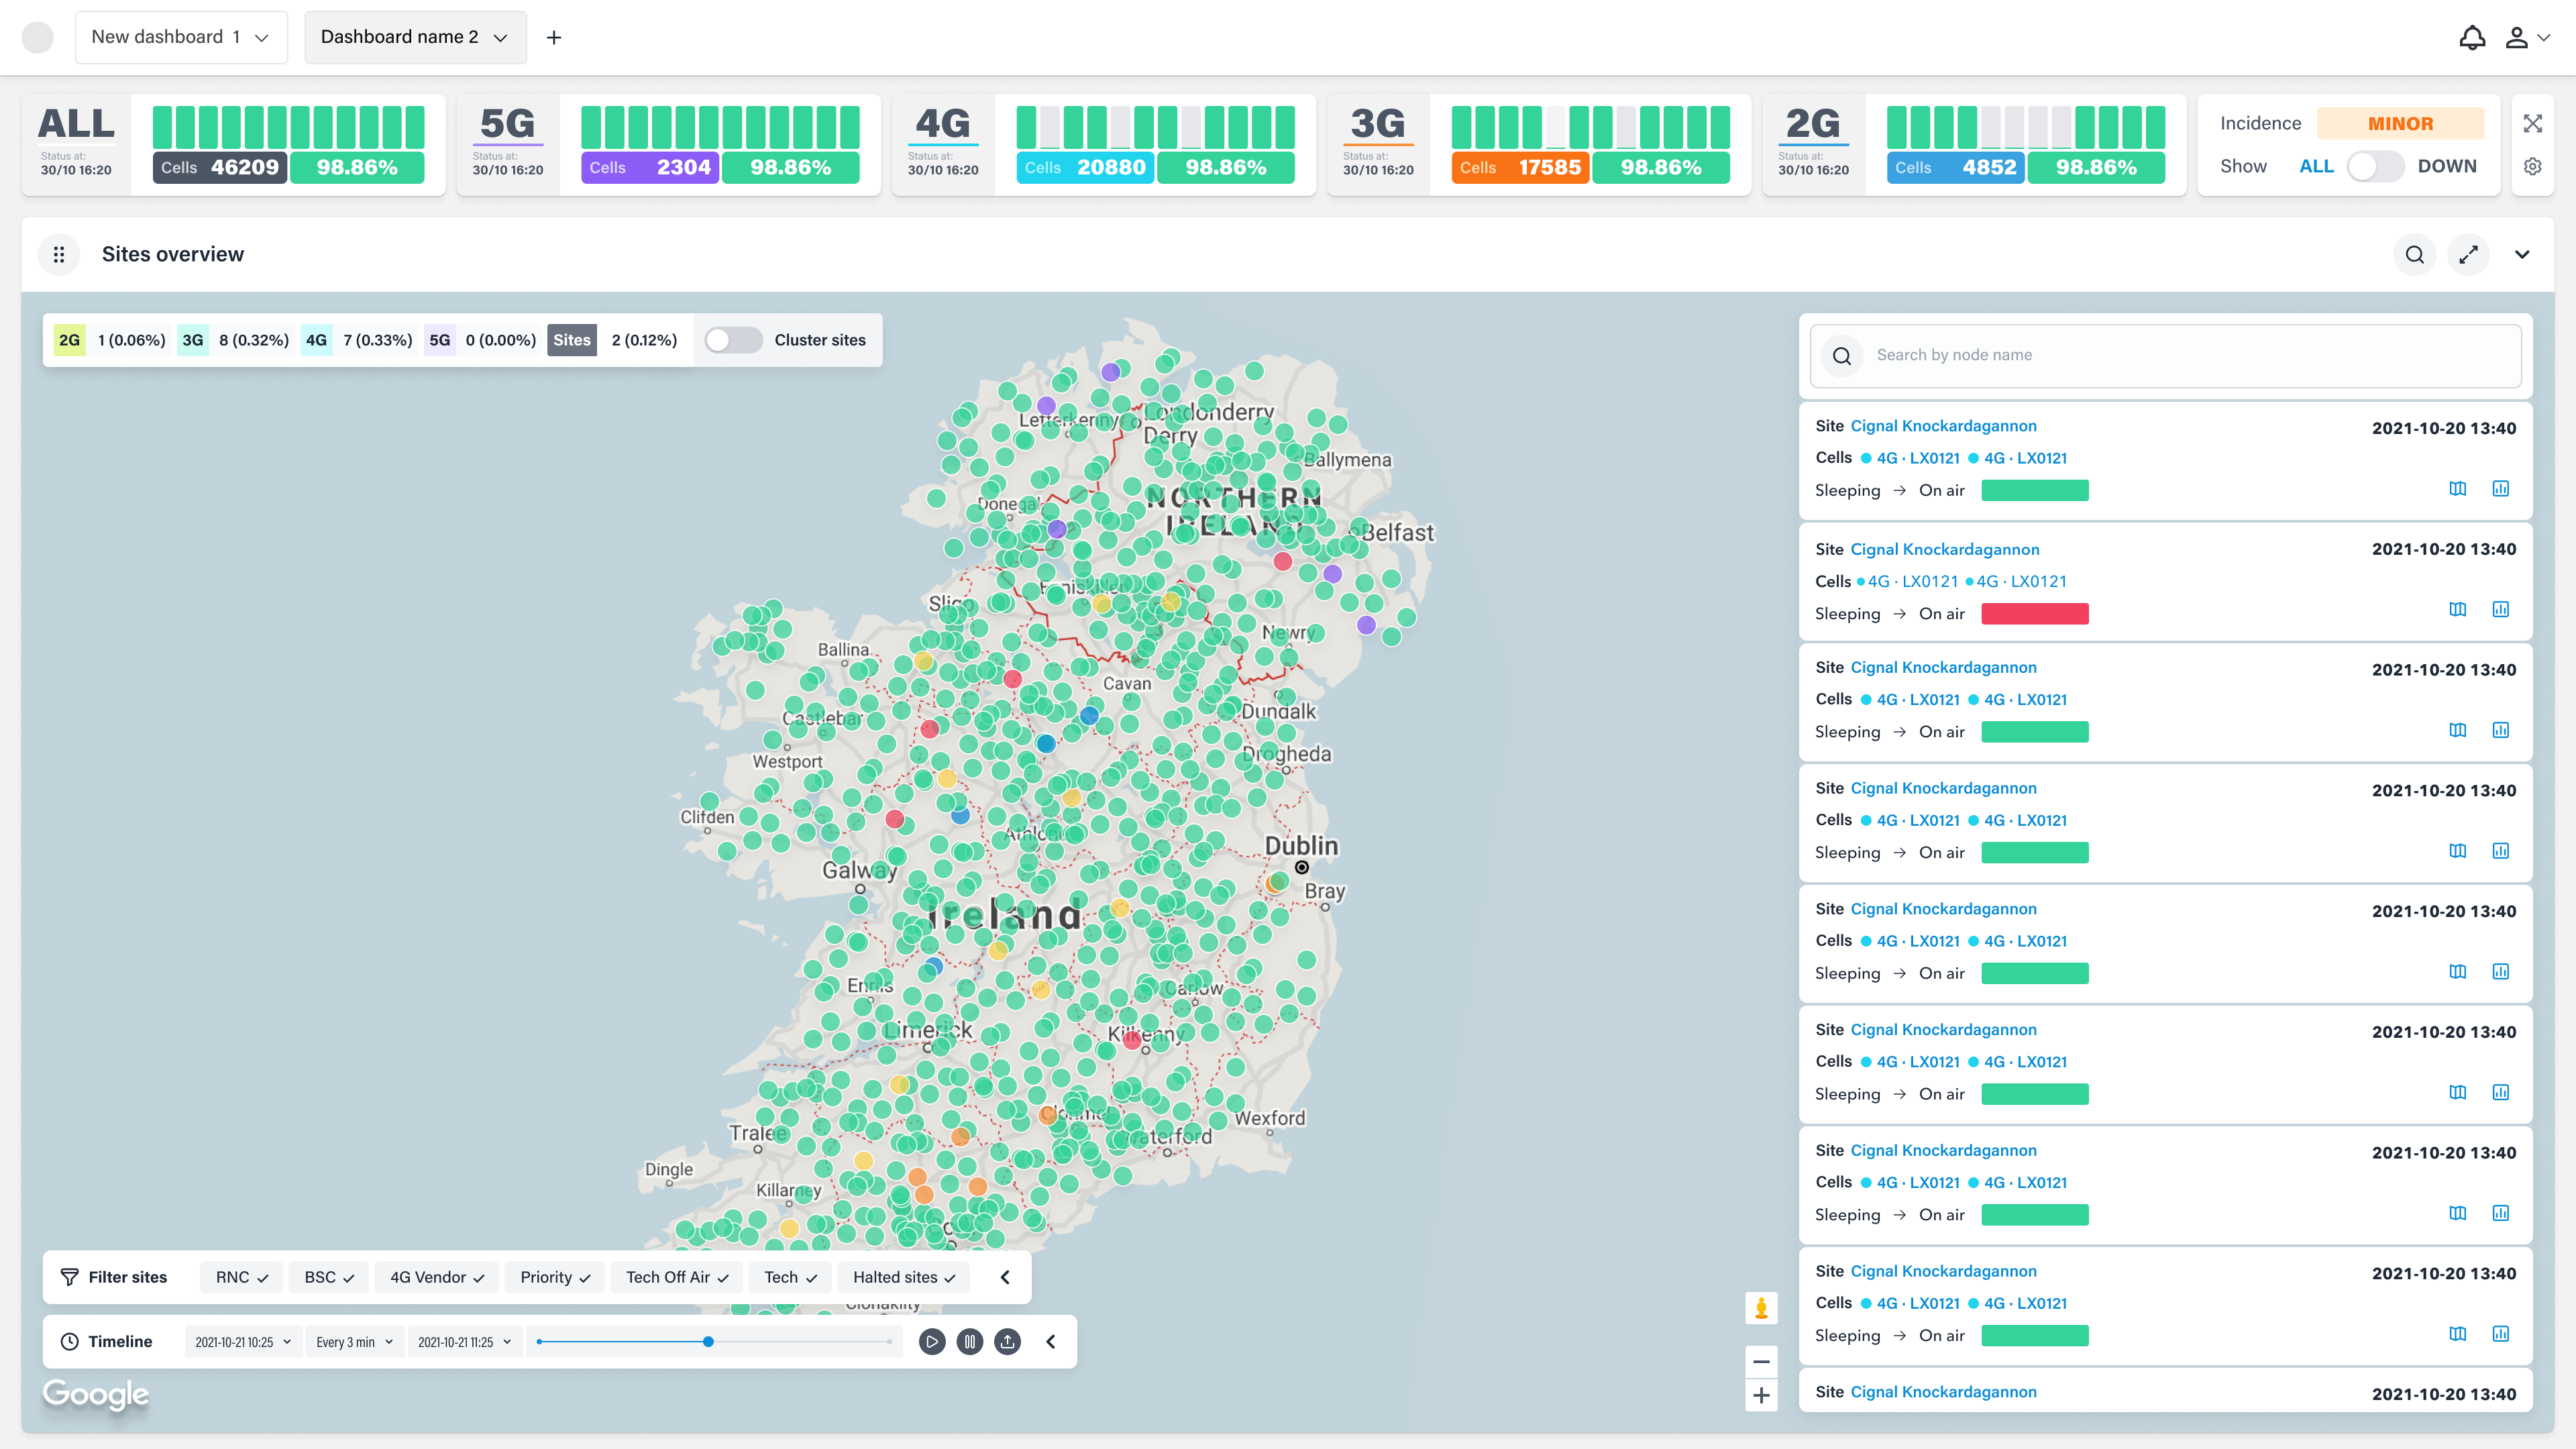Open the notifications bell
The height and width of the screenshot is (1449, 2576).
(x=2472, y=37)
